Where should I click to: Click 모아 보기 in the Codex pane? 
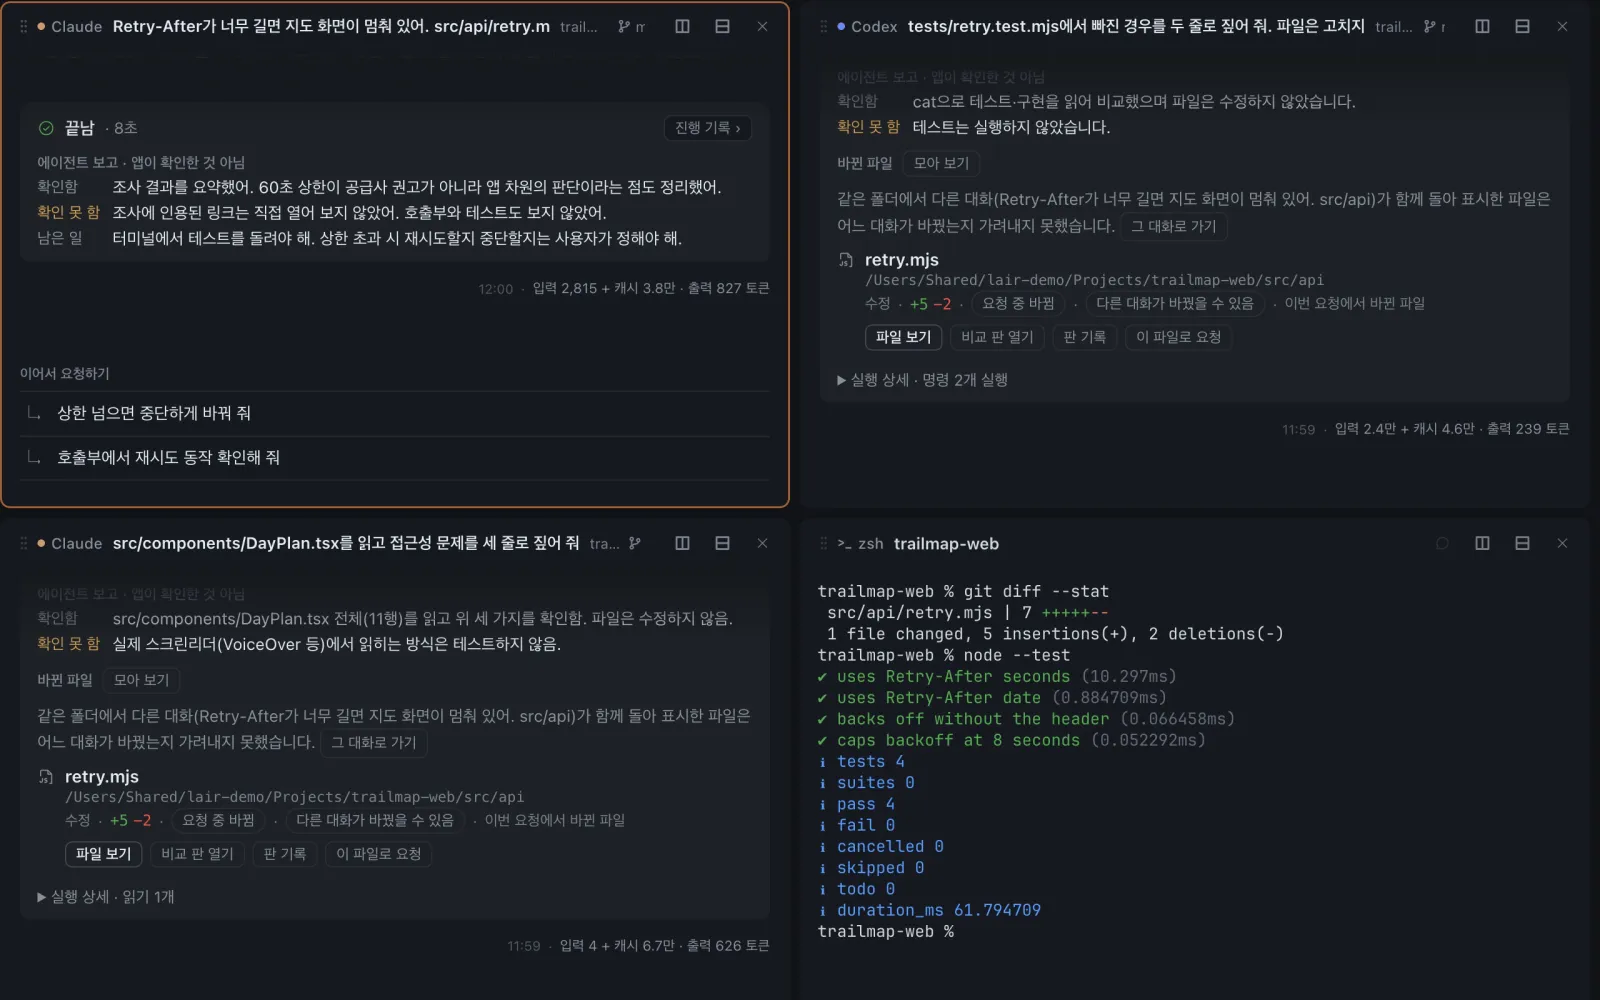pos(941,163)
